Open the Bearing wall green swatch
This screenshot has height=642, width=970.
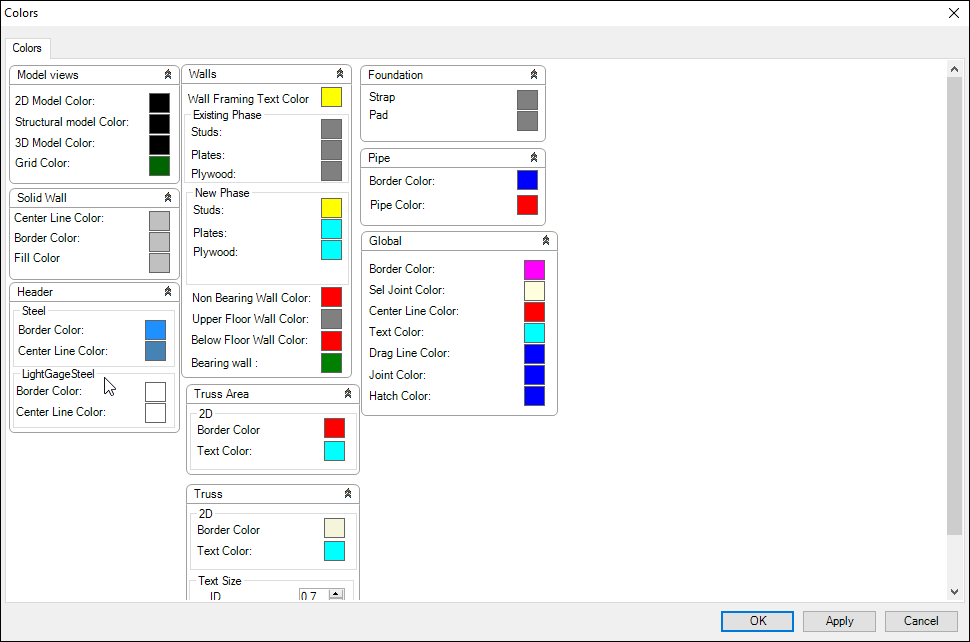(x=331, y=362)
